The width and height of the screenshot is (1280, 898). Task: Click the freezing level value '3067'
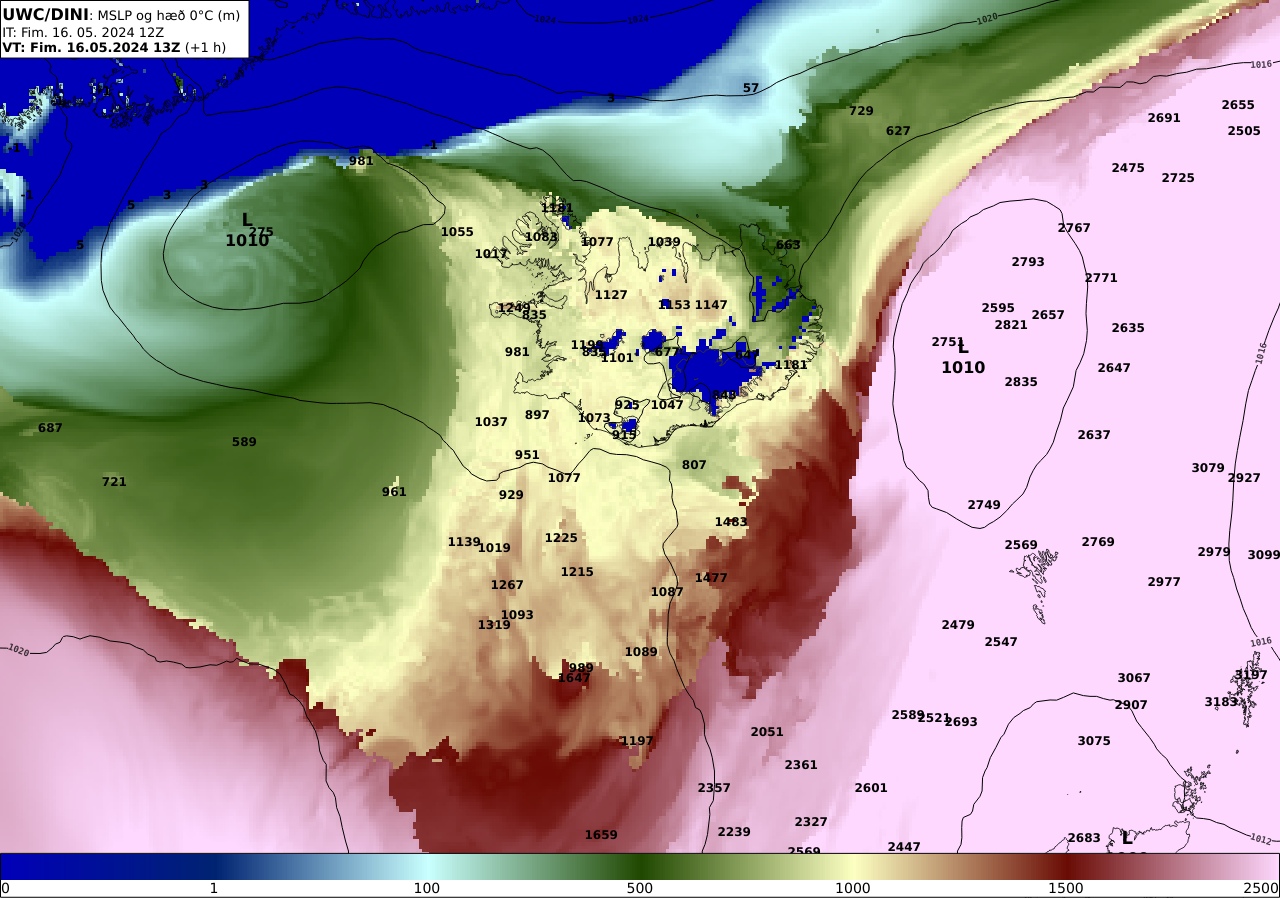coord(1134,678)
